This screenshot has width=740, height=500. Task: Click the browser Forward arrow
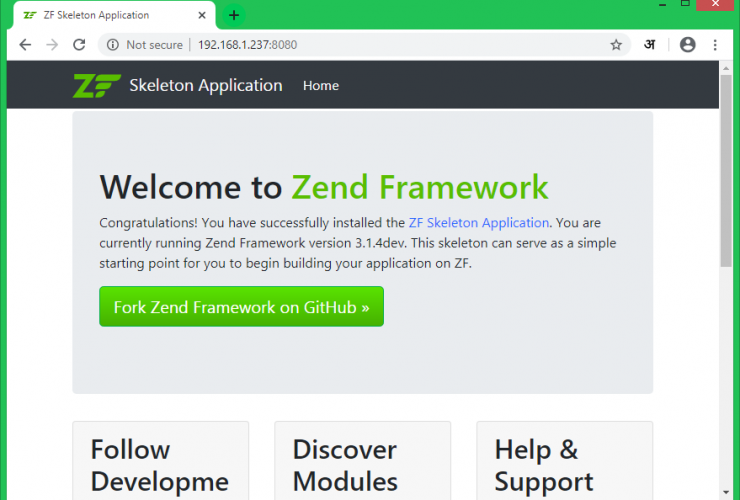click(x=52, y=45)
